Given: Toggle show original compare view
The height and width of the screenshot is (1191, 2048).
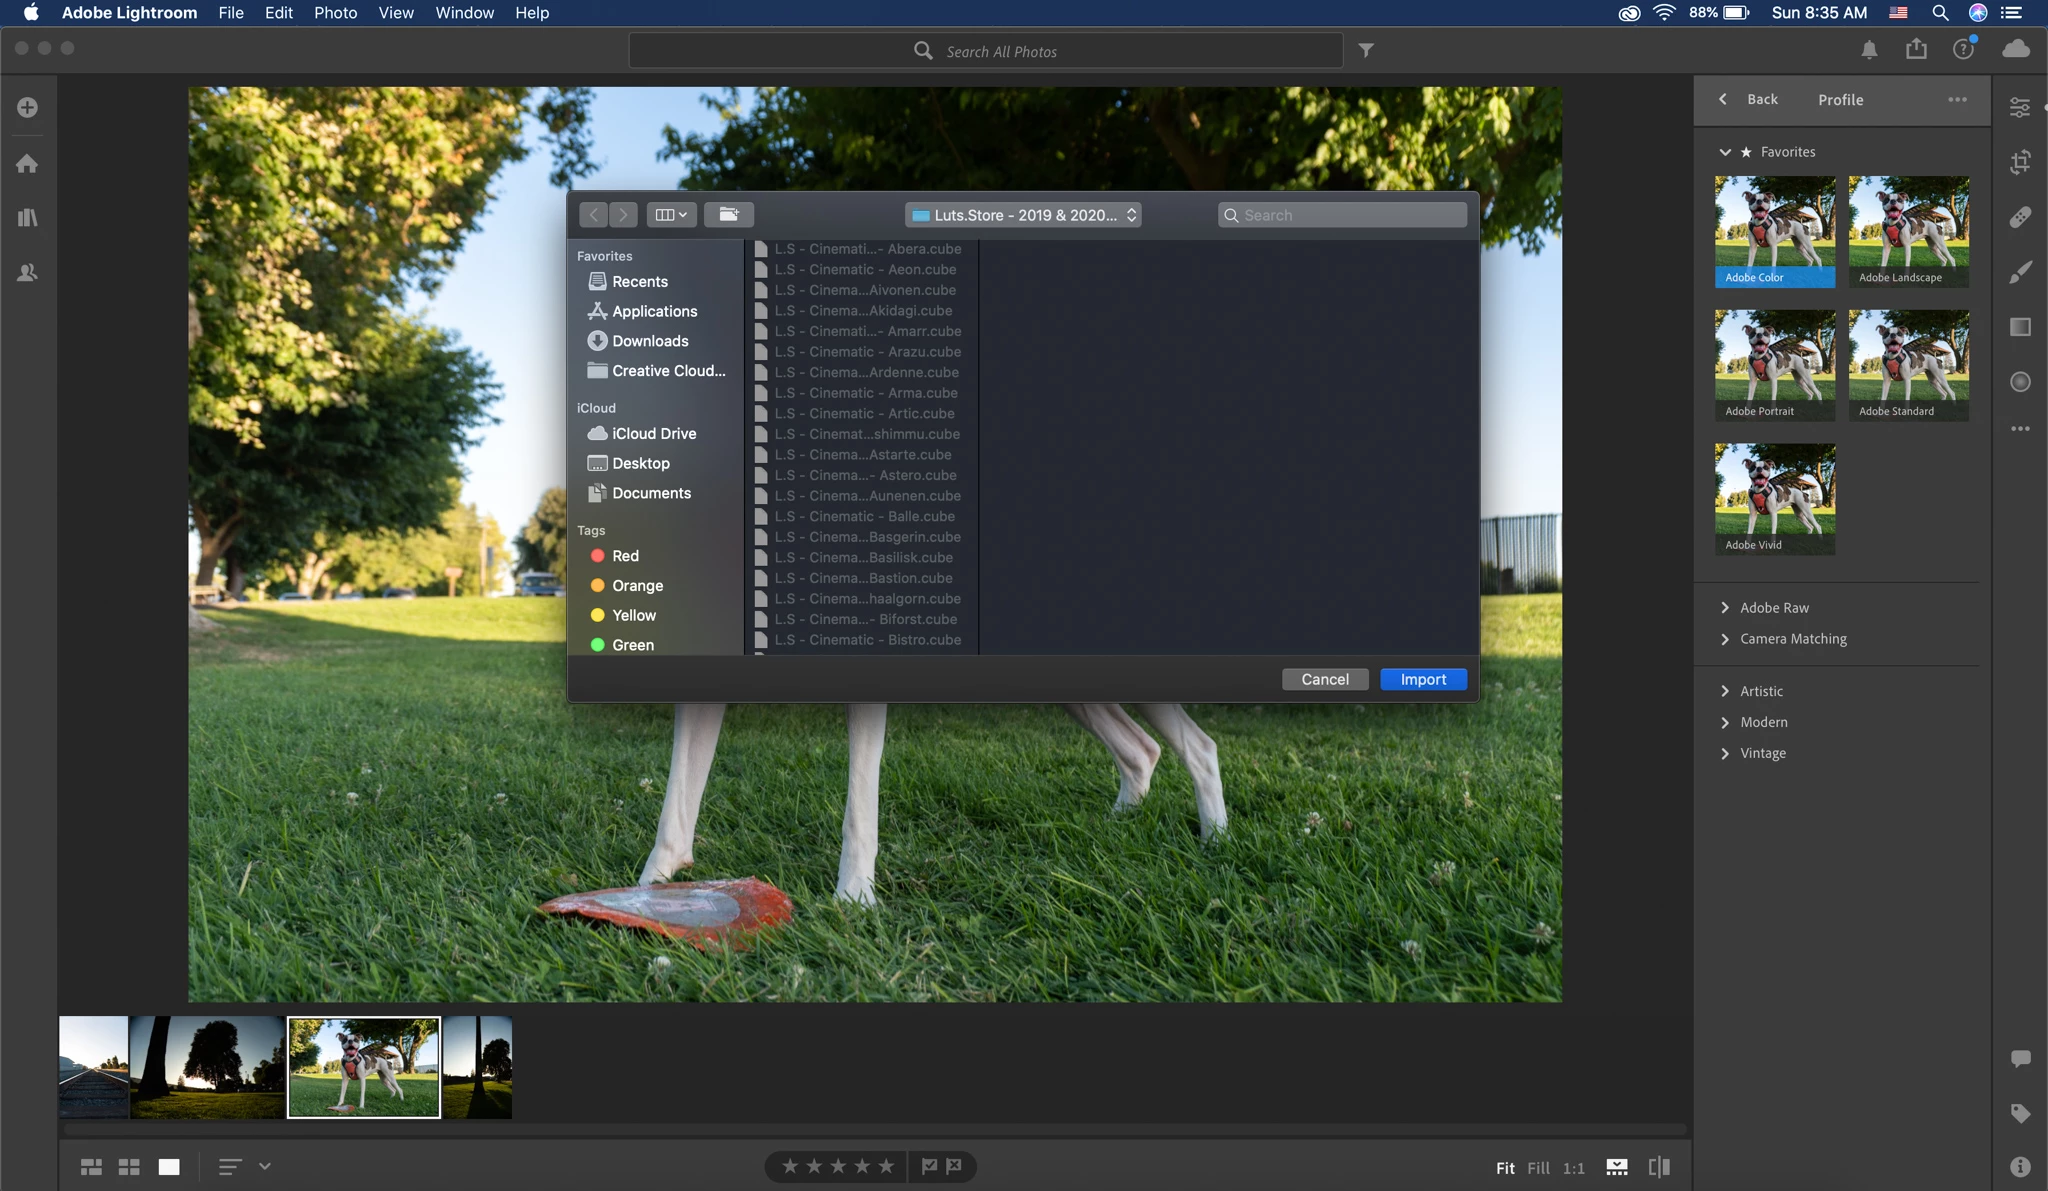Looking at the screenshot, I should [1659, 1167].
